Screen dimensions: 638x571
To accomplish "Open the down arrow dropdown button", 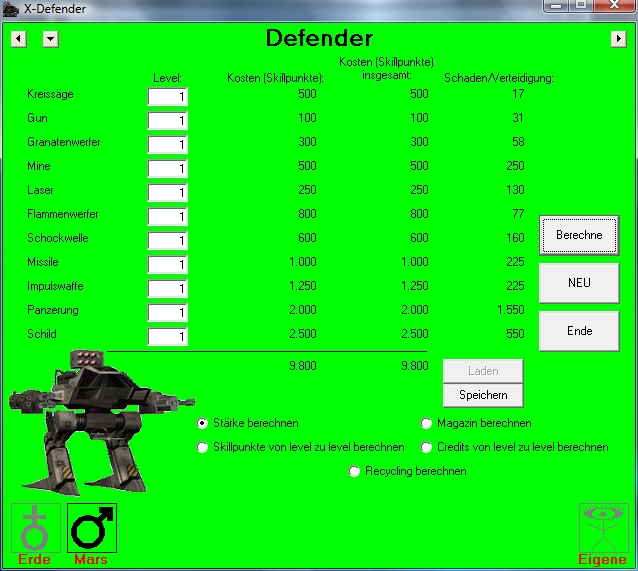I will click(x=50, y=39).
